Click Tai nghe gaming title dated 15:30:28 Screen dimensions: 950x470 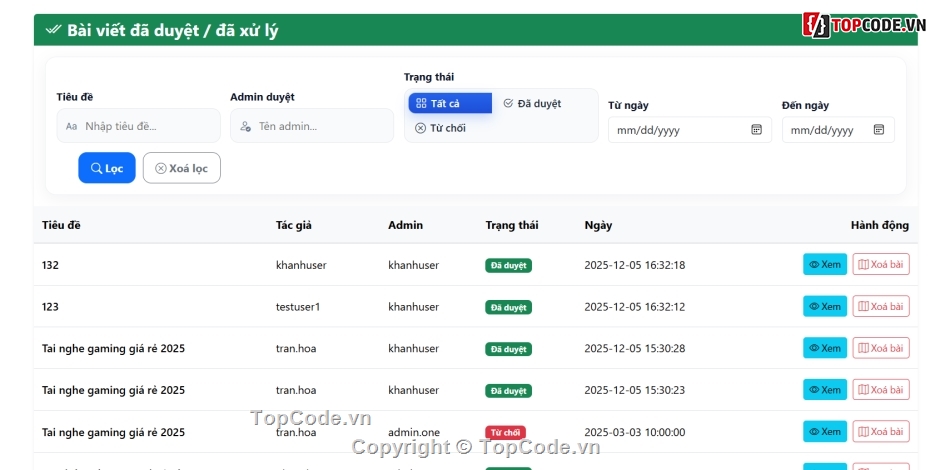113,349
